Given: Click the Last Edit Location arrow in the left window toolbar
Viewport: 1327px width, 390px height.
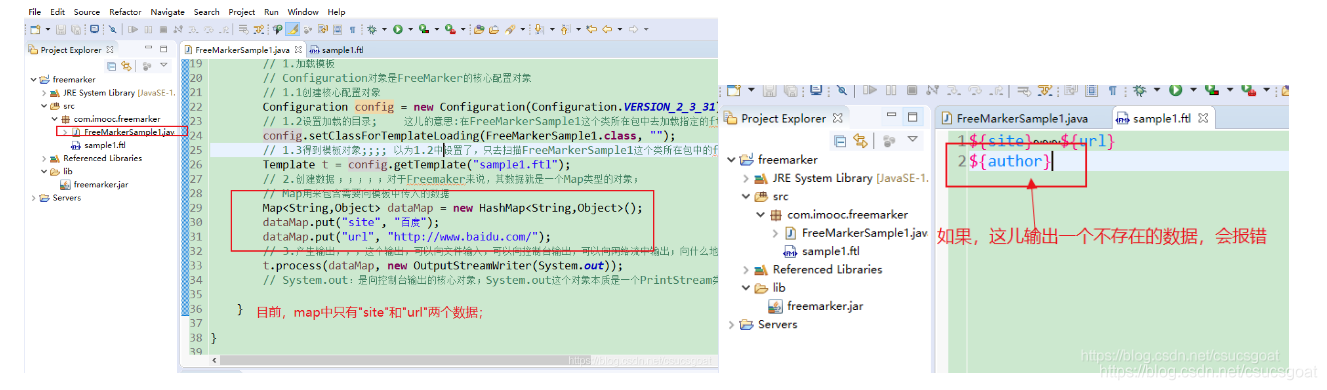Looking at the screenshot, I should (x=591, y=29).
